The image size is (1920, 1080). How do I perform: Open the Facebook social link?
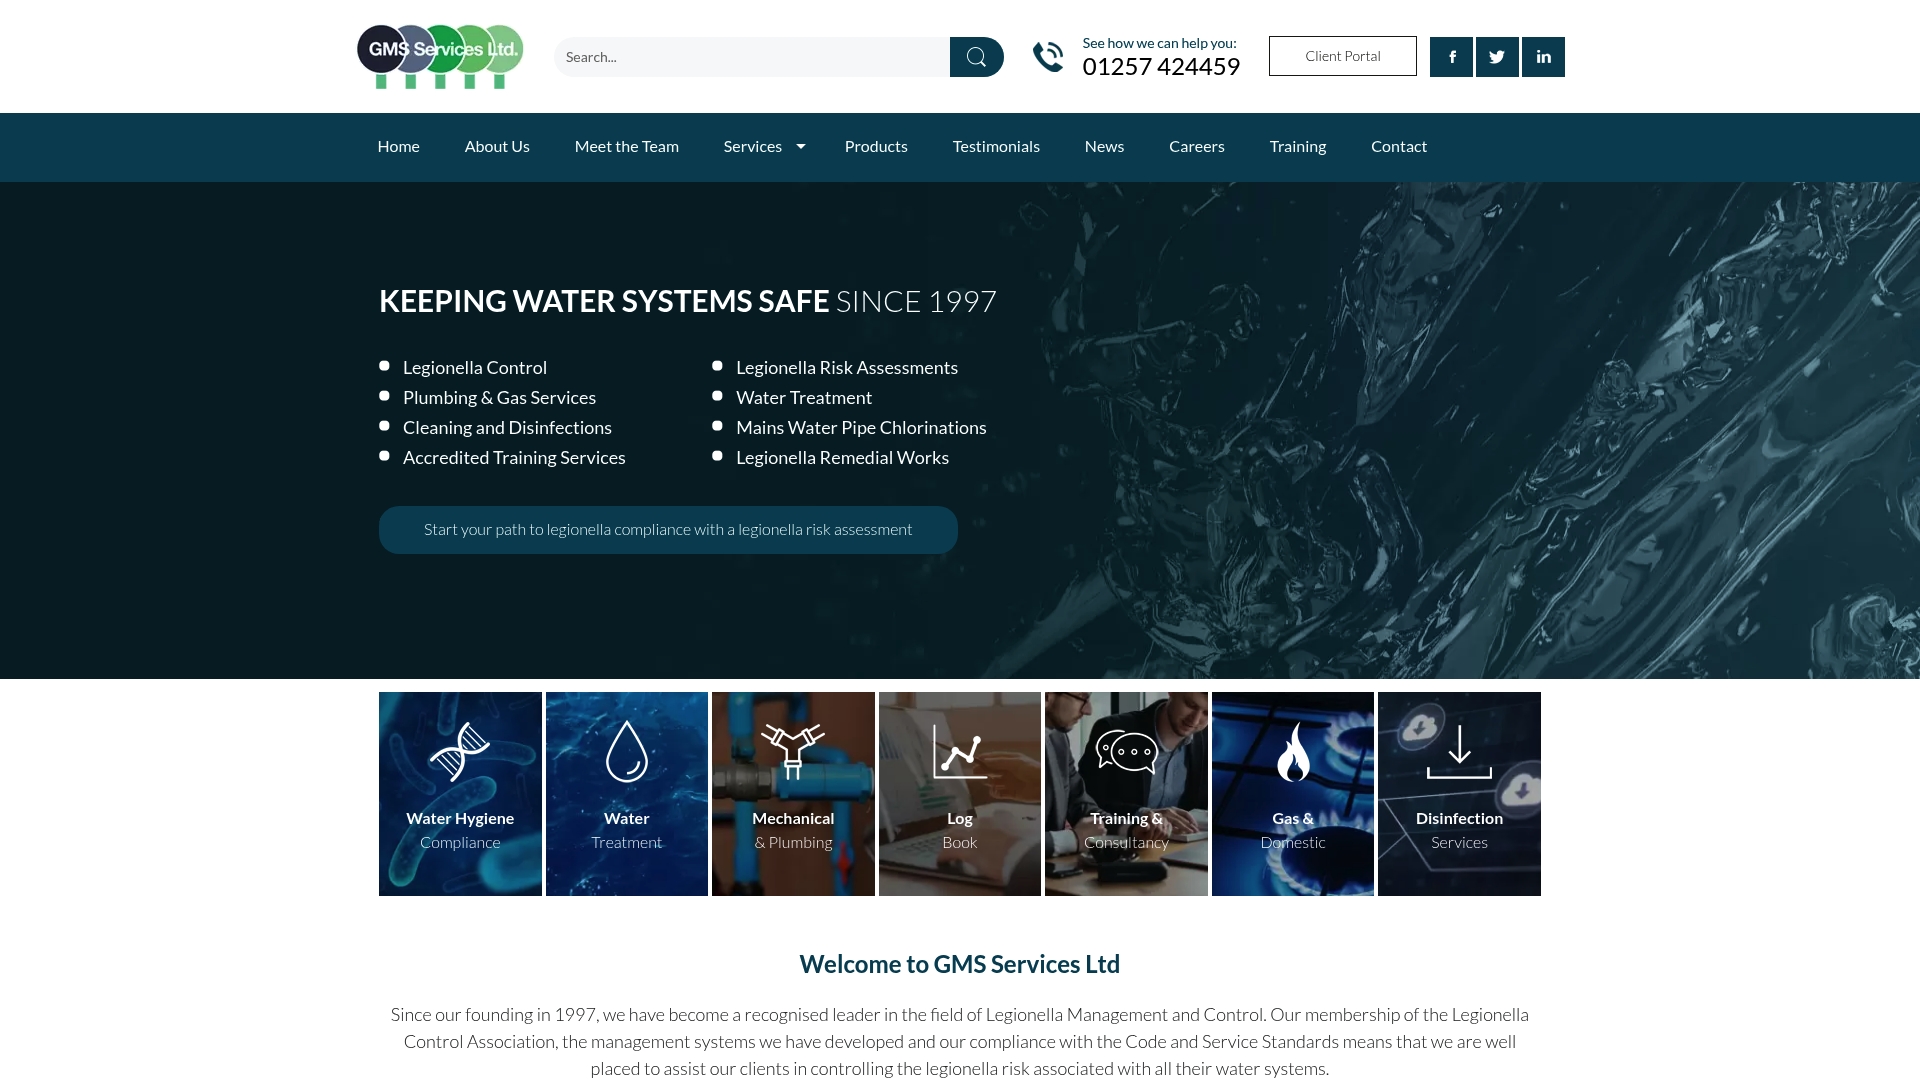pos(1451,57)
